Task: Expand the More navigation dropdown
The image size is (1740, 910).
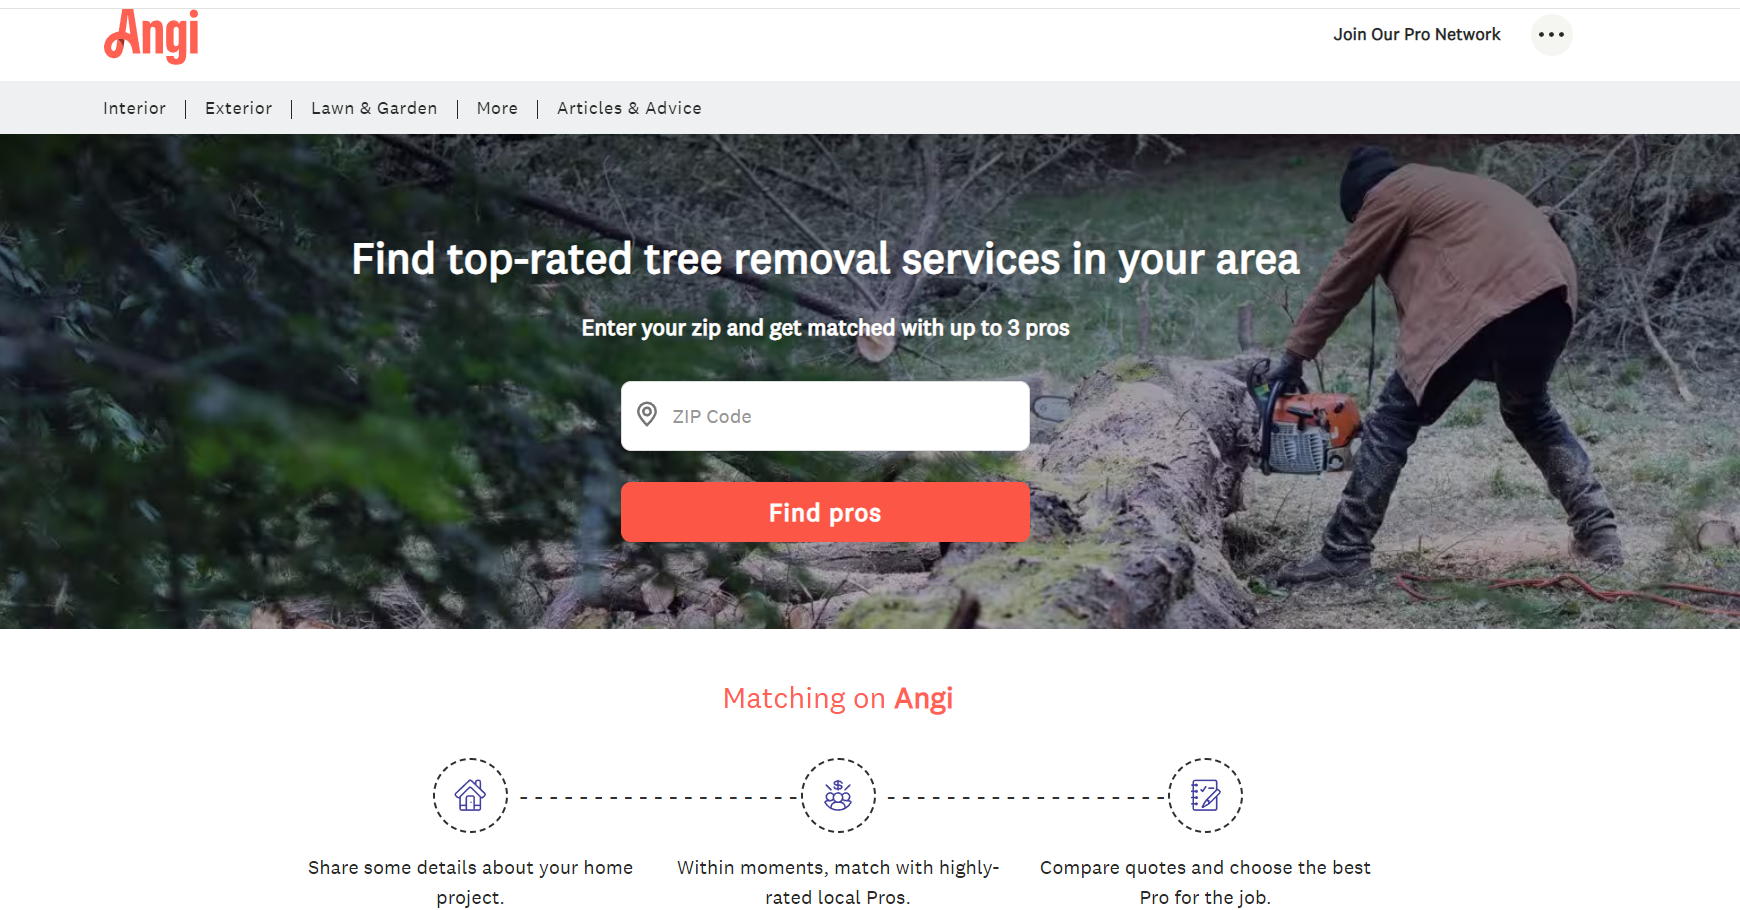Action: (x=496, y=108)
